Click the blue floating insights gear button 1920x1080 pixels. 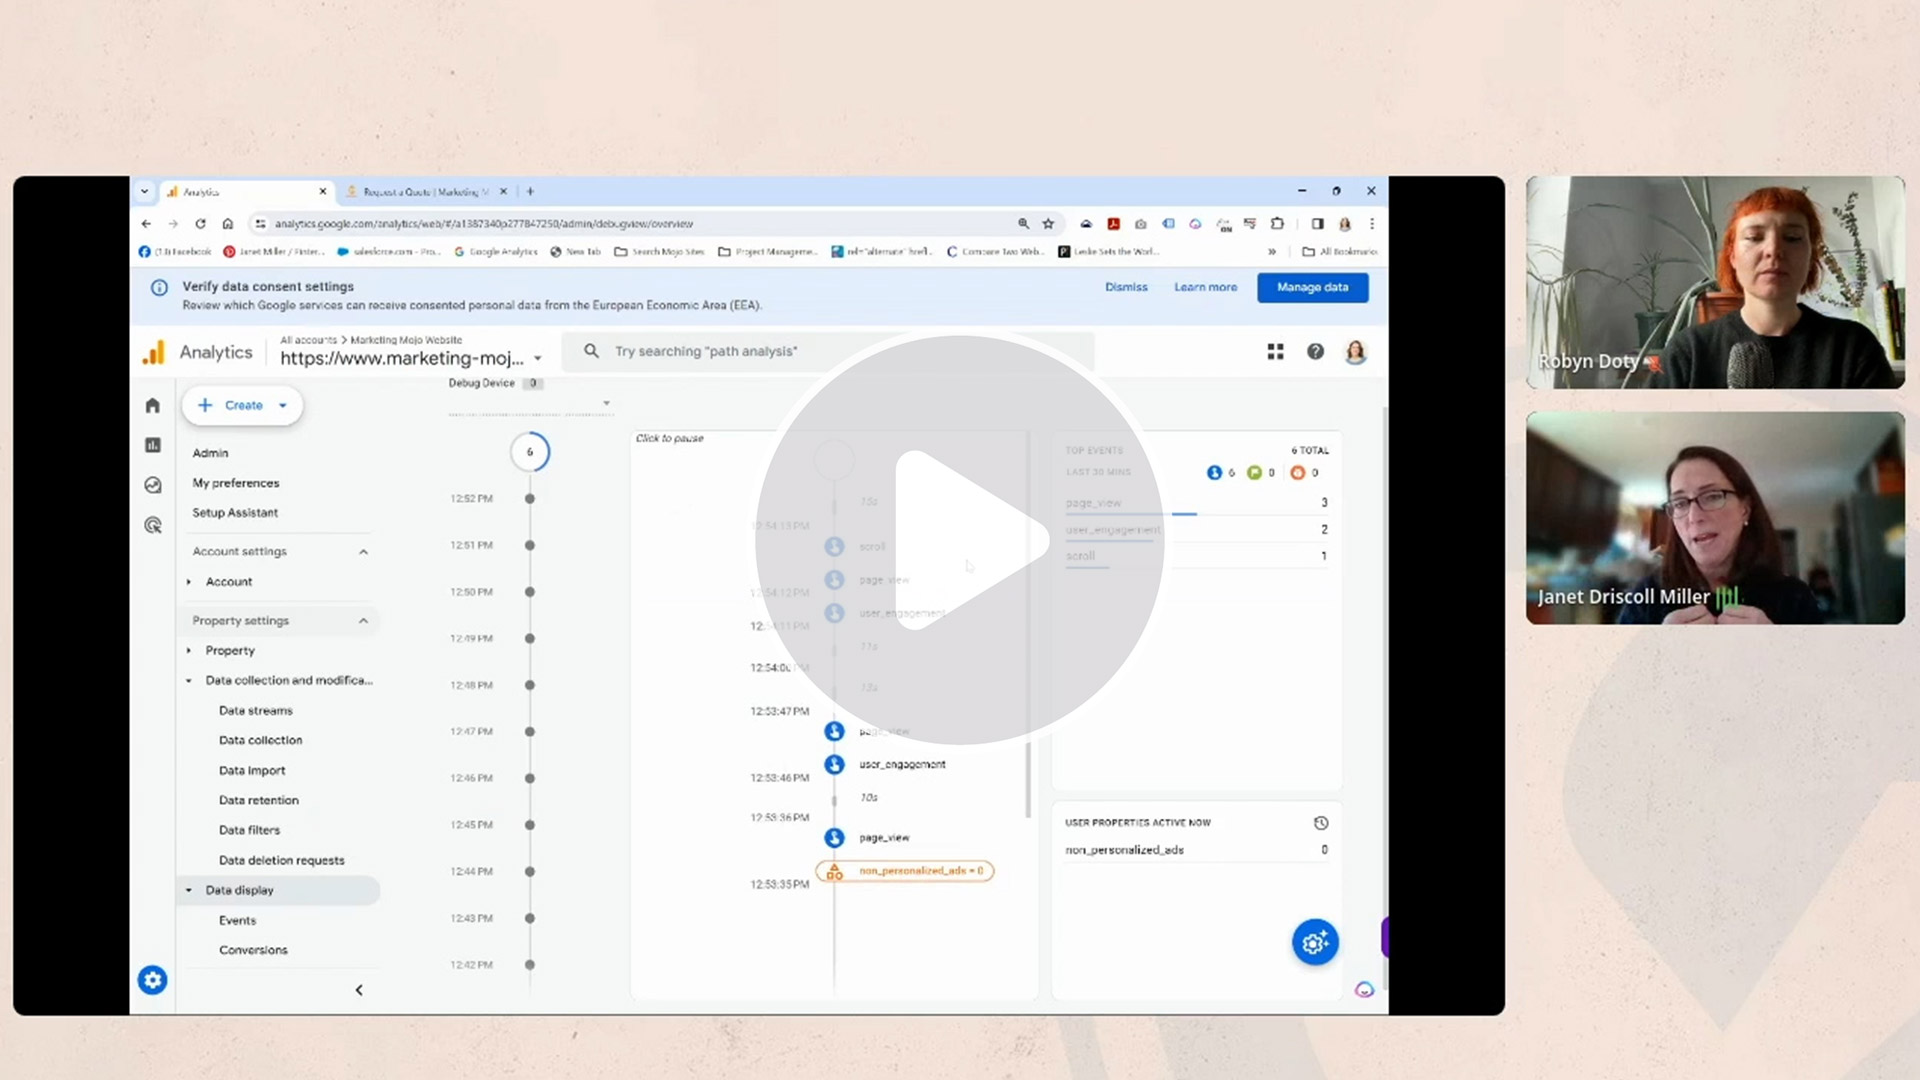1314,942
